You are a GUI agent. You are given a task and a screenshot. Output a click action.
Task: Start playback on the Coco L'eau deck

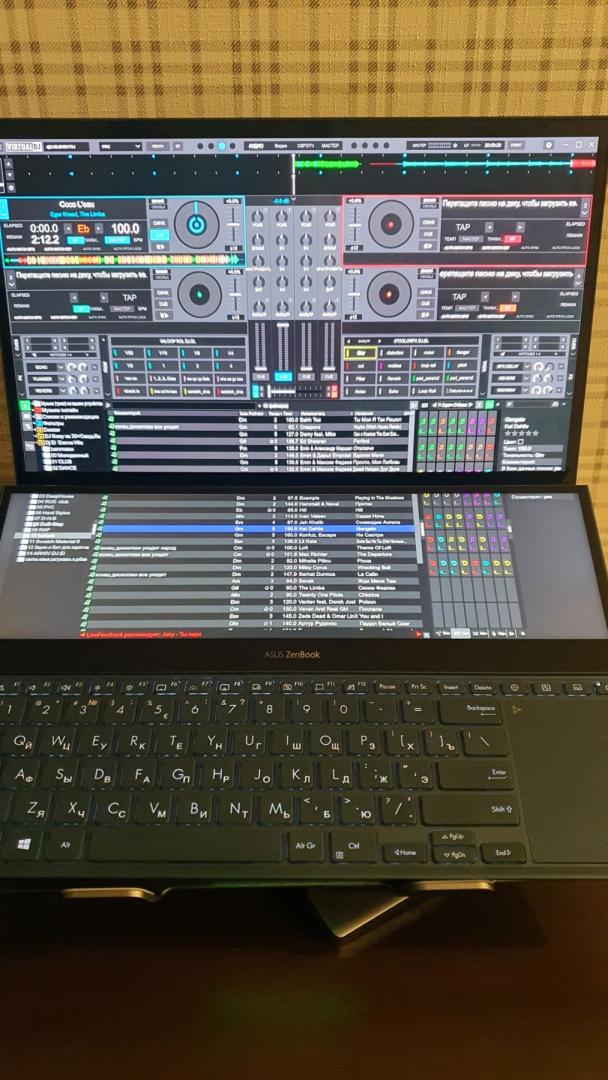point(159,247)
